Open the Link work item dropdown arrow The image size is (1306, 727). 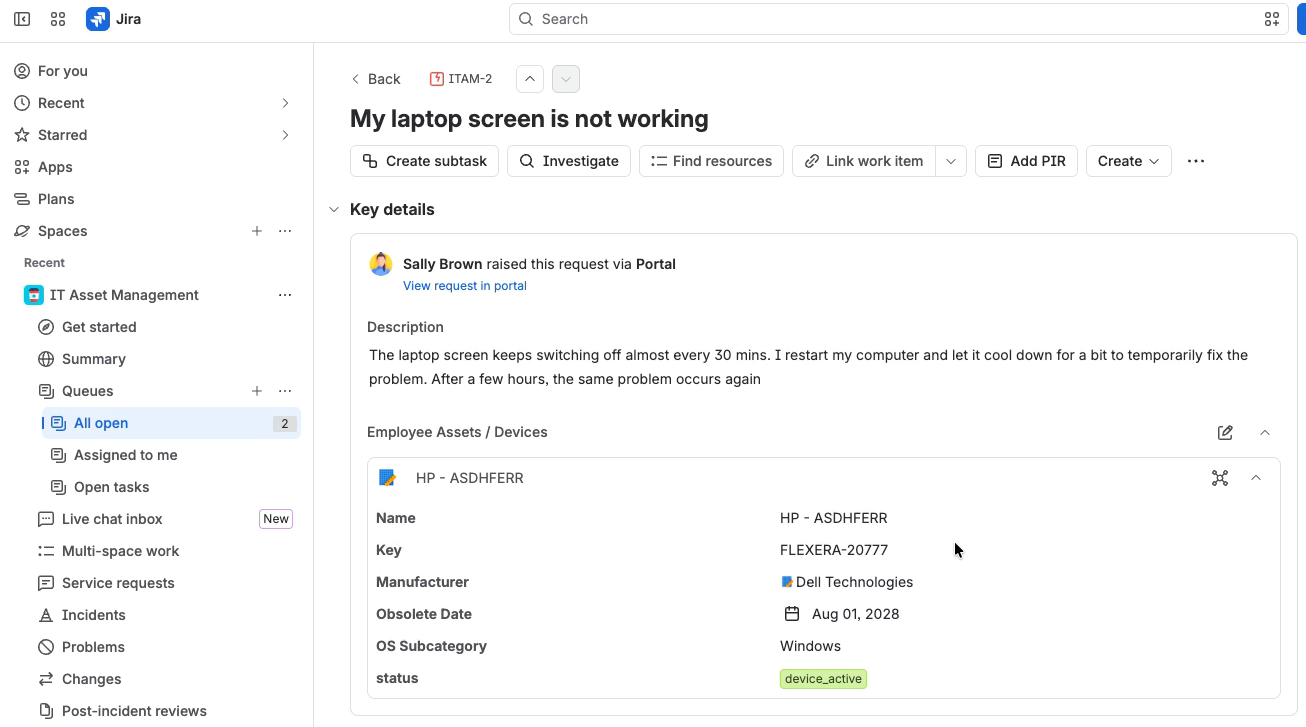pyautogui.click(x=951, y=161)
